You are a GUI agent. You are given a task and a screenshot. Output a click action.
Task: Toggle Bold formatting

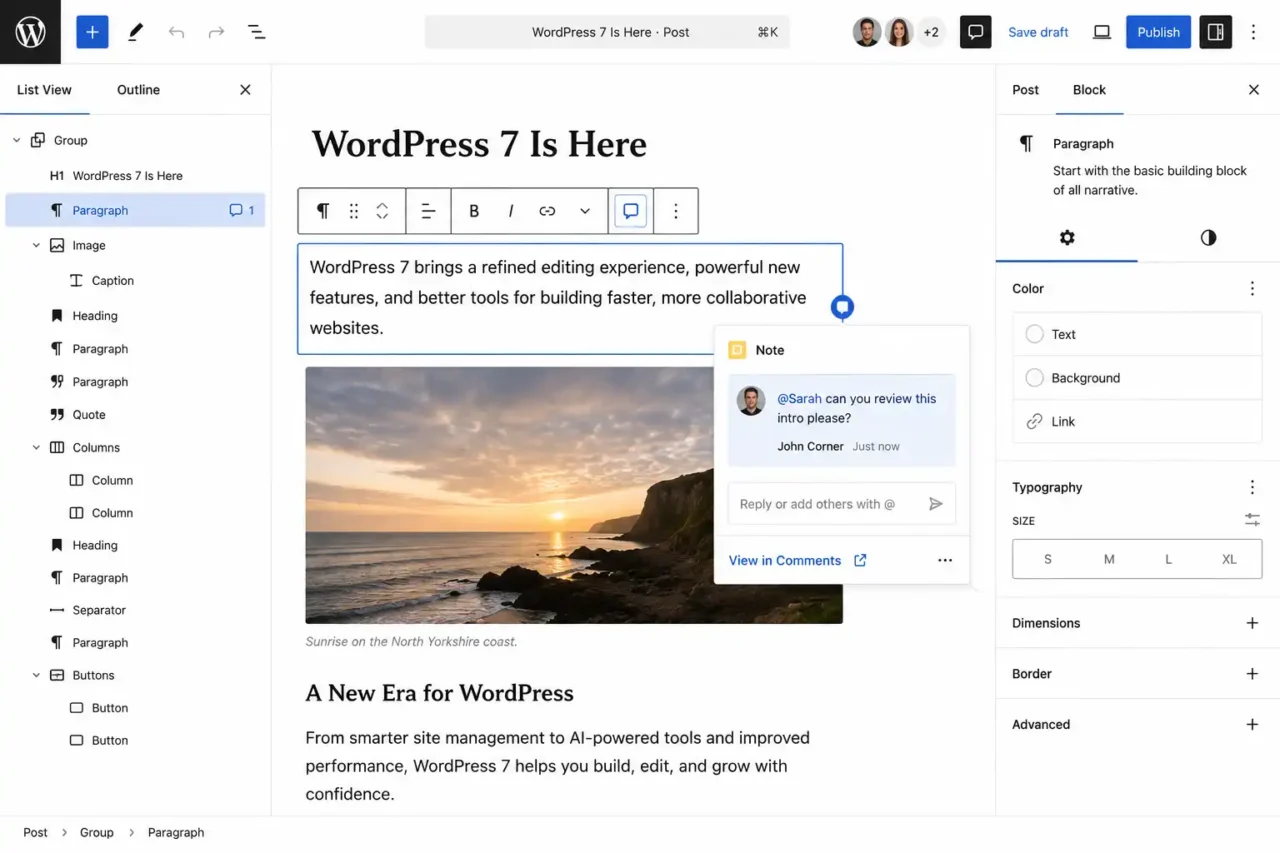click(x=474, y=211)
